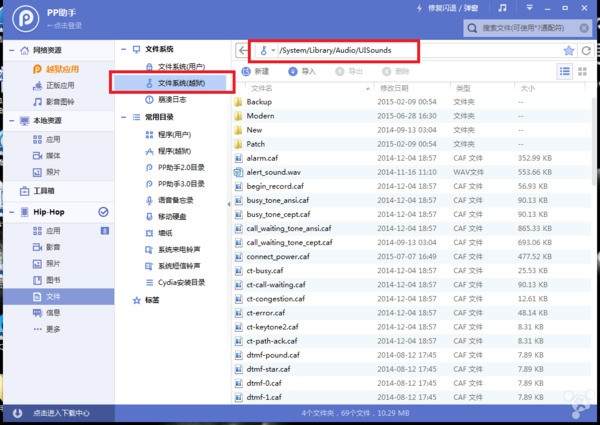Open 移动硬盘 directory
600x425 pixels.
tap(166, 217)
